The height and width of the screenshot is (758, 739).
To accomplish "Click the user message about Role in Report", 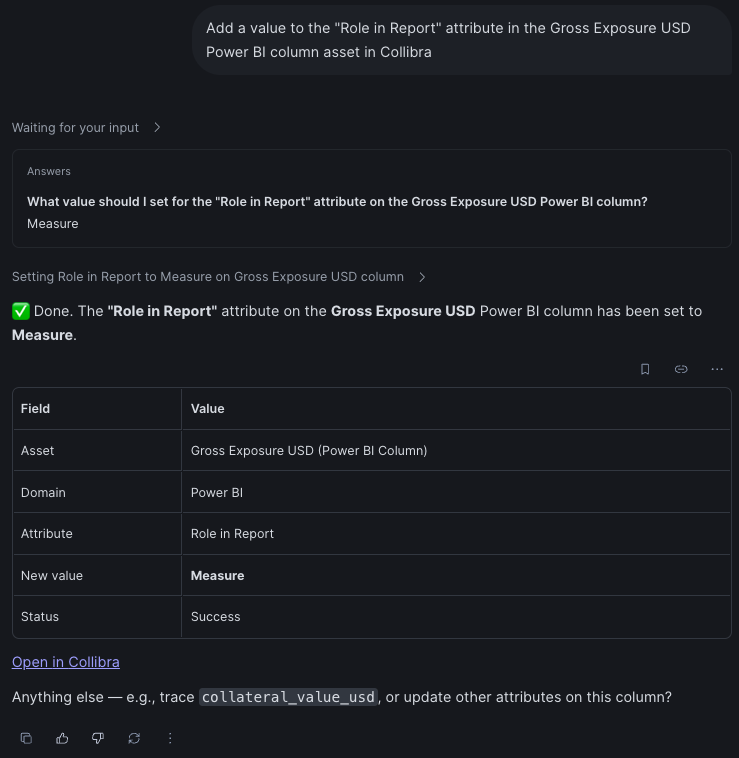I will point(462,40).
